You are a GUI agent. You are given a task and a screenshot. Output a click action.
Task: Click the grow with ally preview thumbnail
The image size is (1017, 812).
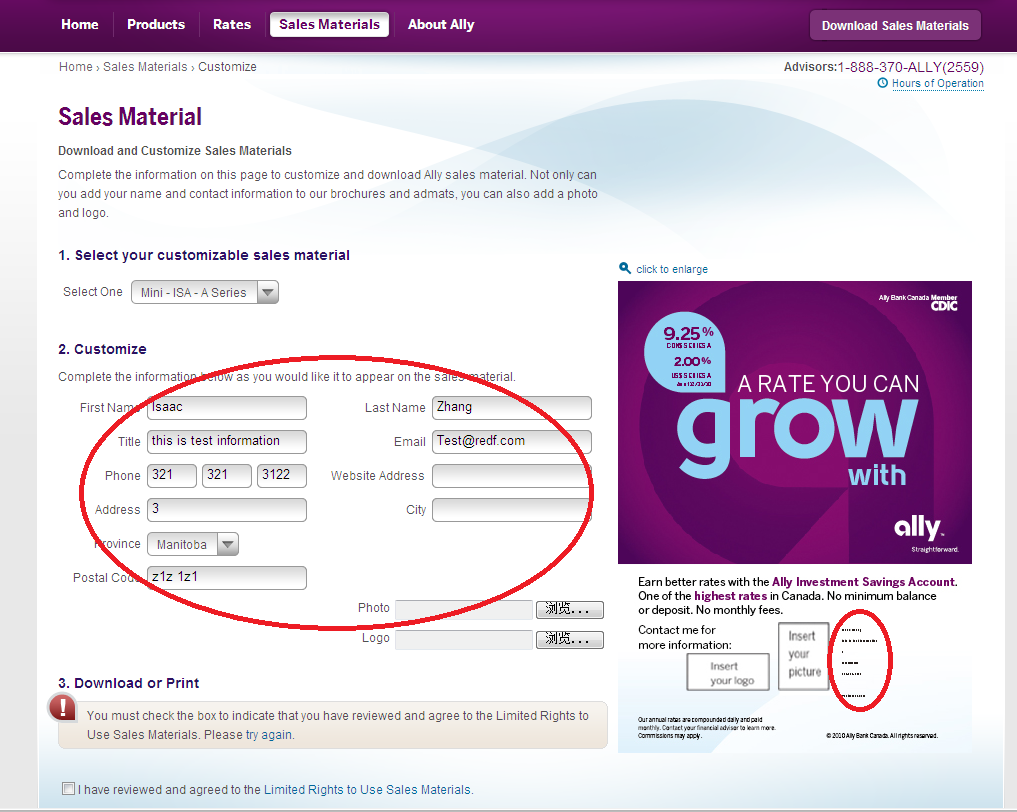[795, 422]
